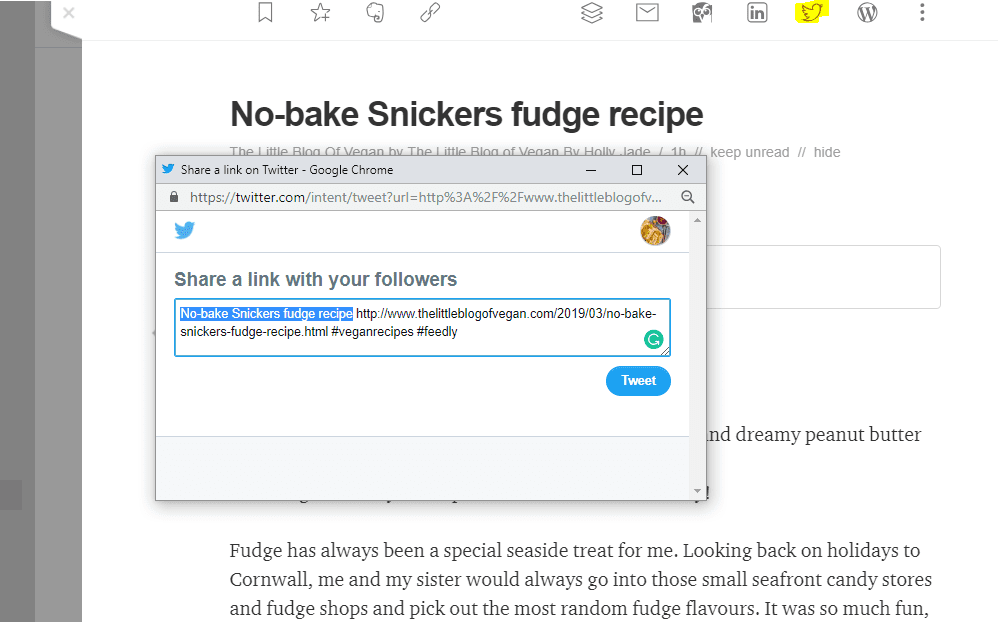This screenshot has height=622, width=998.
Task: Open the Twitter profile avatar menu
Action: [655, 230]
